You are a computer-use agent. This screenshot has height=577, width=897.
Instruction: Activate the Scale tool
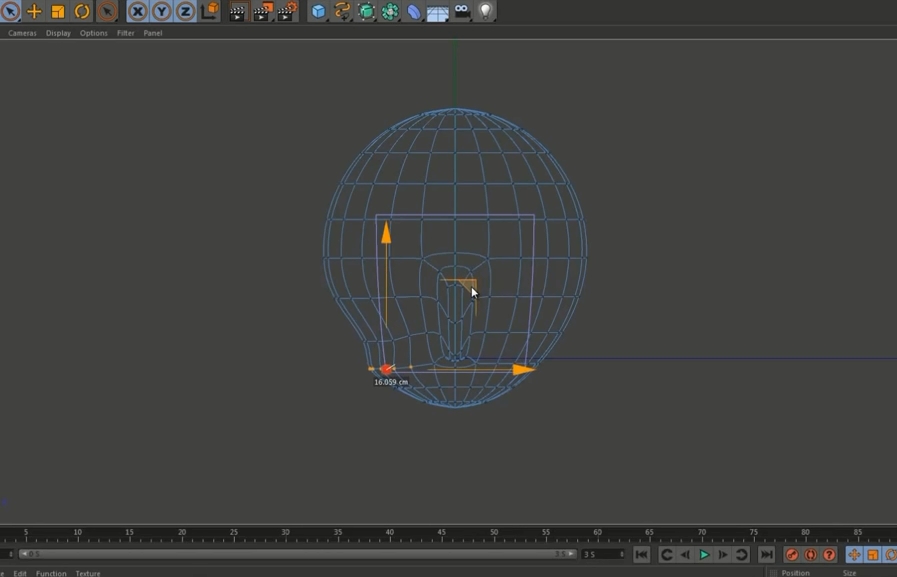(x=58, y=11)
